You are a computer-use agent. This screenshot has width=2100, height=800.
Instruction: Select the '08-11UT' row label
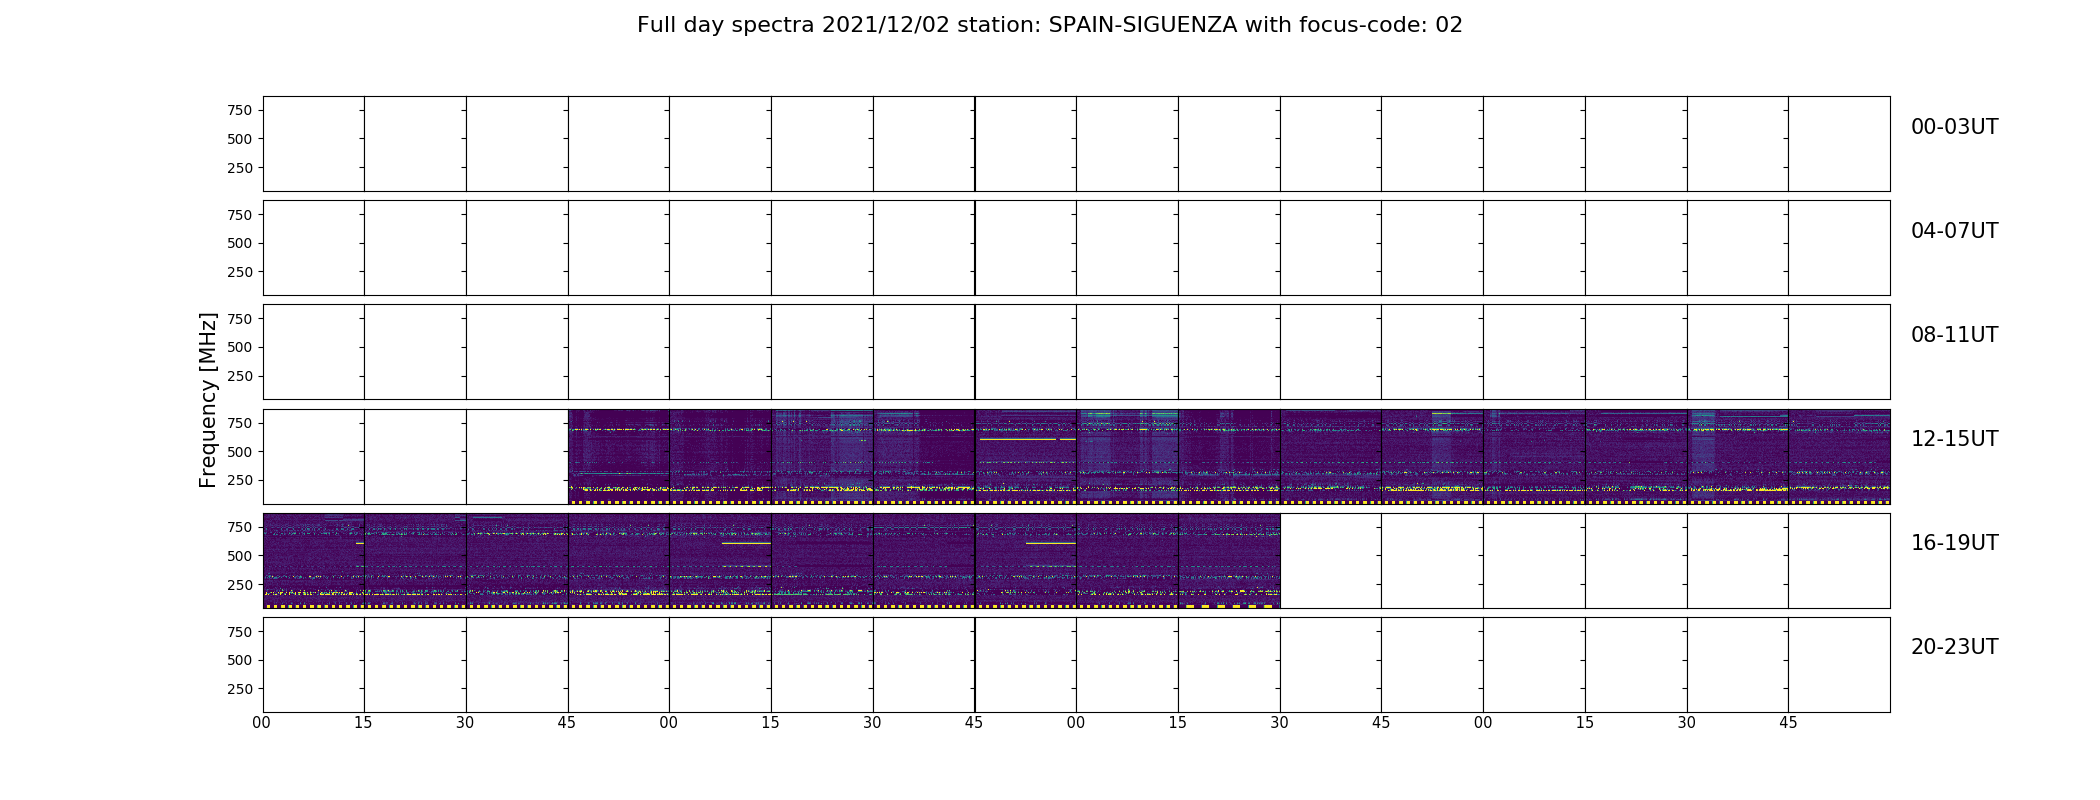pyautogui.click(x=1954, y=335)
